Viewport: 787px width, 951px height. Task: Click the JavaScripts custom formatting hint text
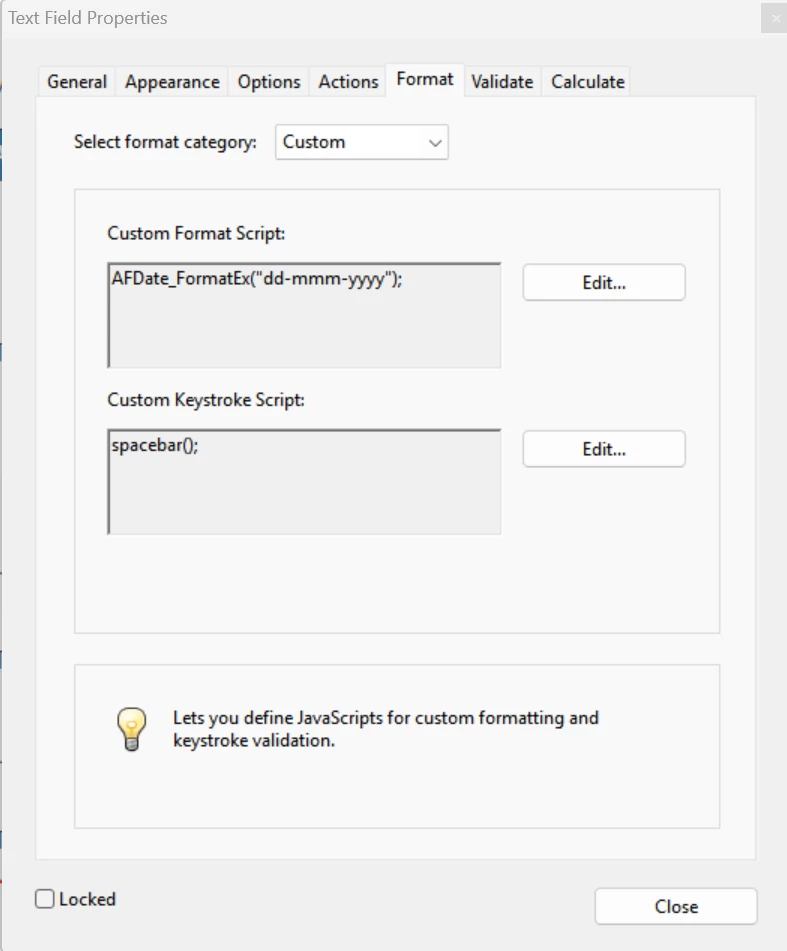pos(386,729)
